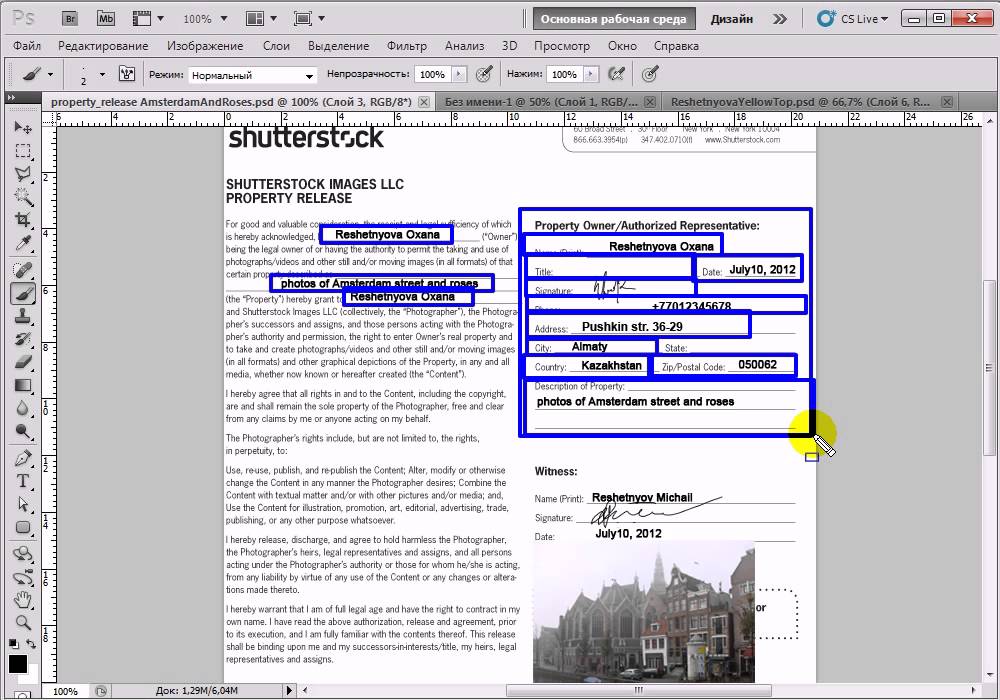Select the Pen tool
Screen dimensions: 1000x700
tap(23, 458)
